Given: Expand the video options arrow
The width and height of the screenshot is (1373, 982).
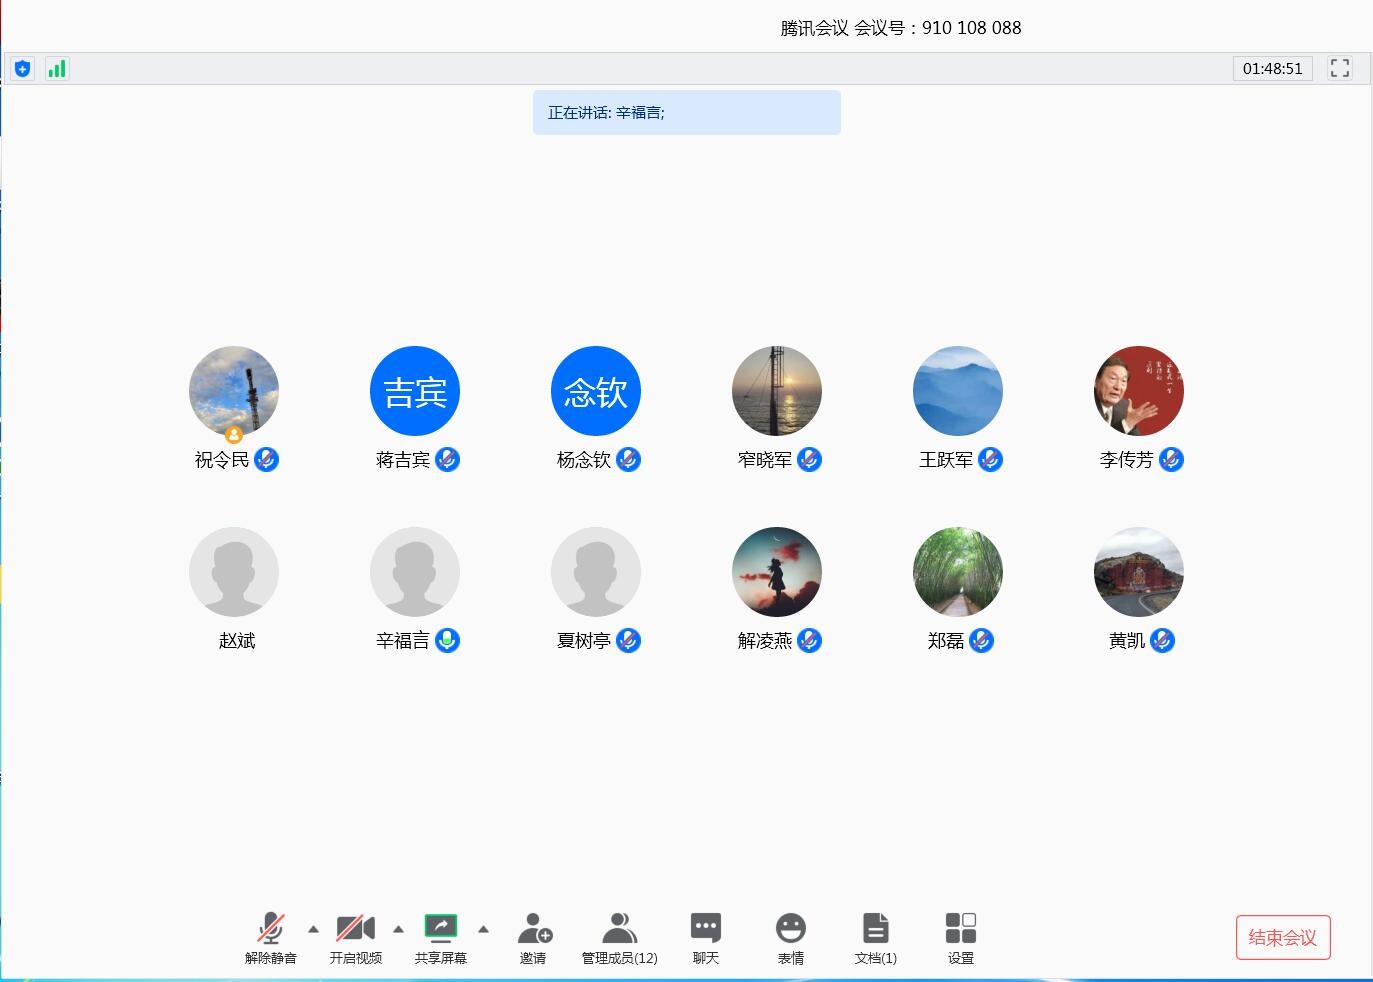Looking at the screenshot, I should (398, 929).
